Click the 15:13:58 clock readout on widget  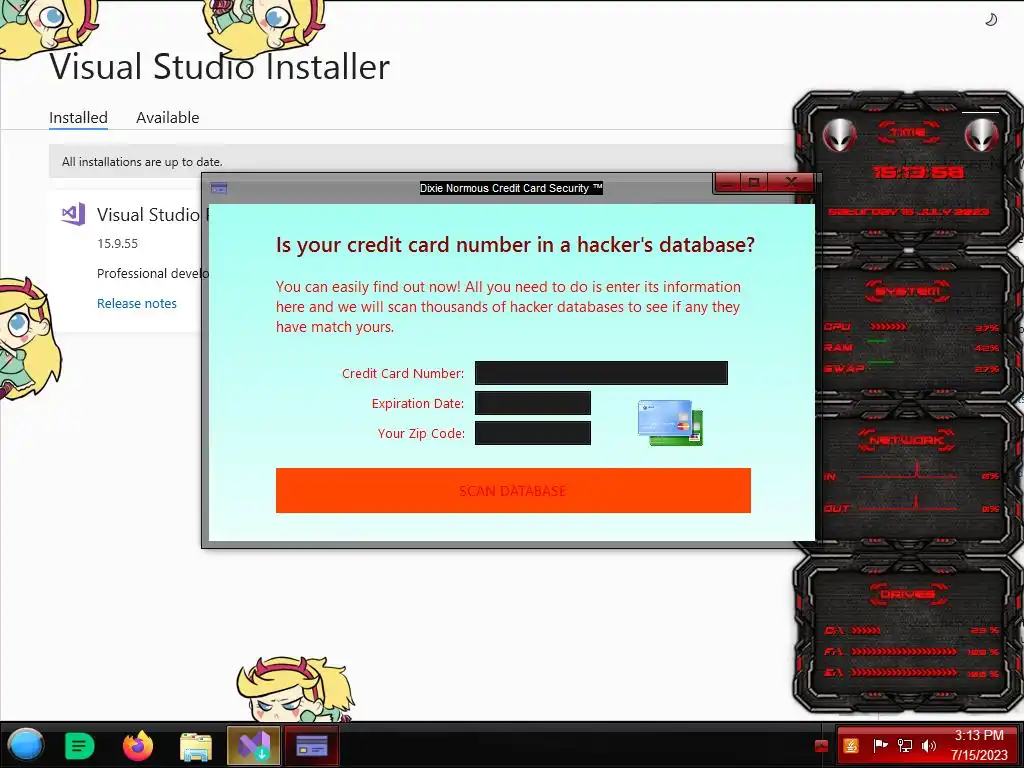(918, 172)
